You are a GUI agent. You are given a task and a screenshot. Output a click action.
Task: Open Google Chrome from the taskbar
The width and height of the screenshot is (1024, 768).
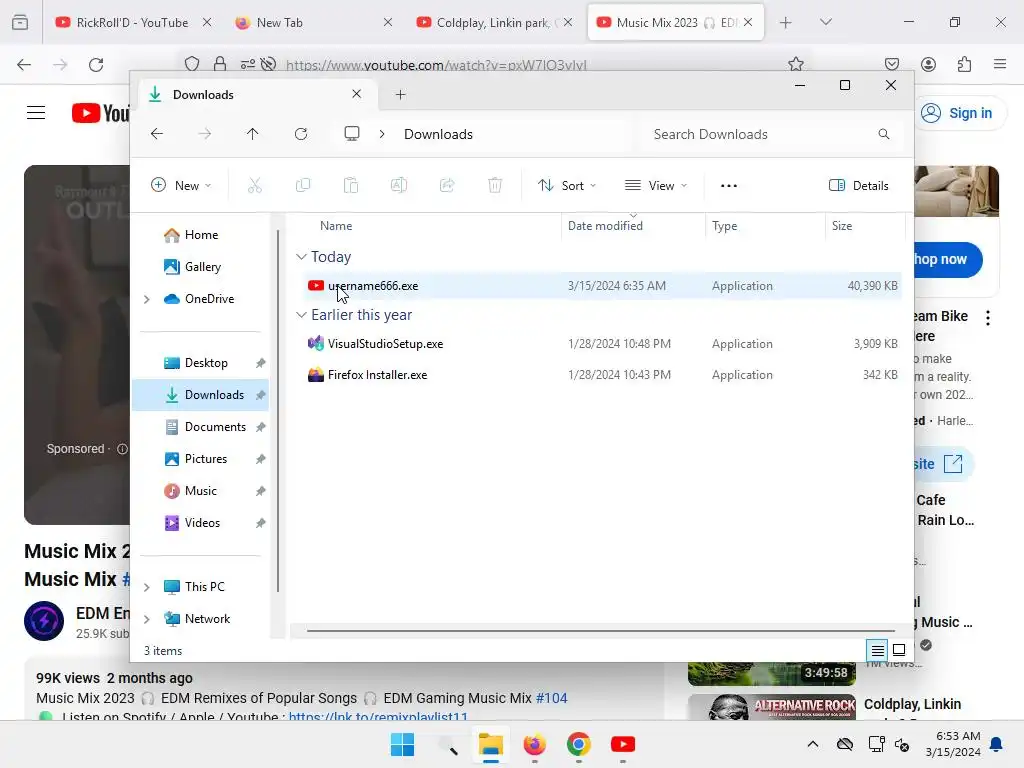coord(579,744)
